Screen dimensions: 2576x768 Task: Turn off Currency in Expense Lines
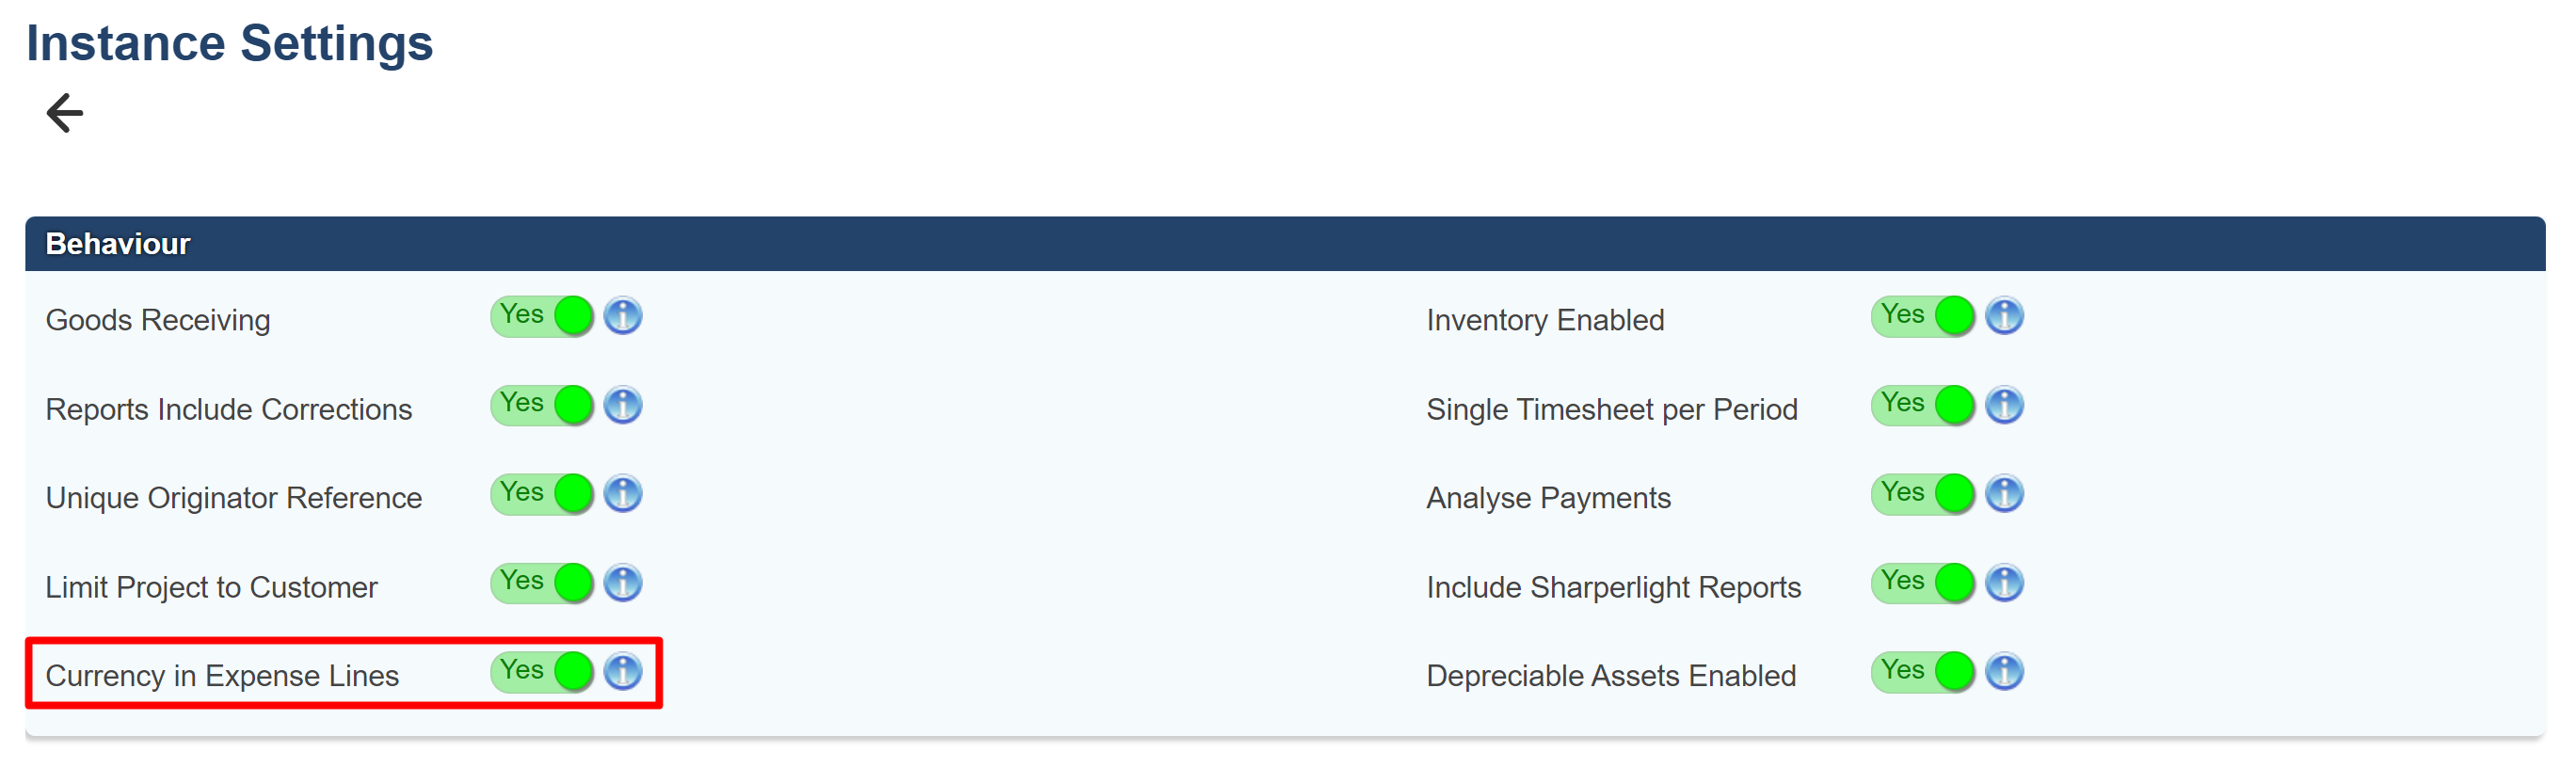pyautogui.click(x=542, y=671)
